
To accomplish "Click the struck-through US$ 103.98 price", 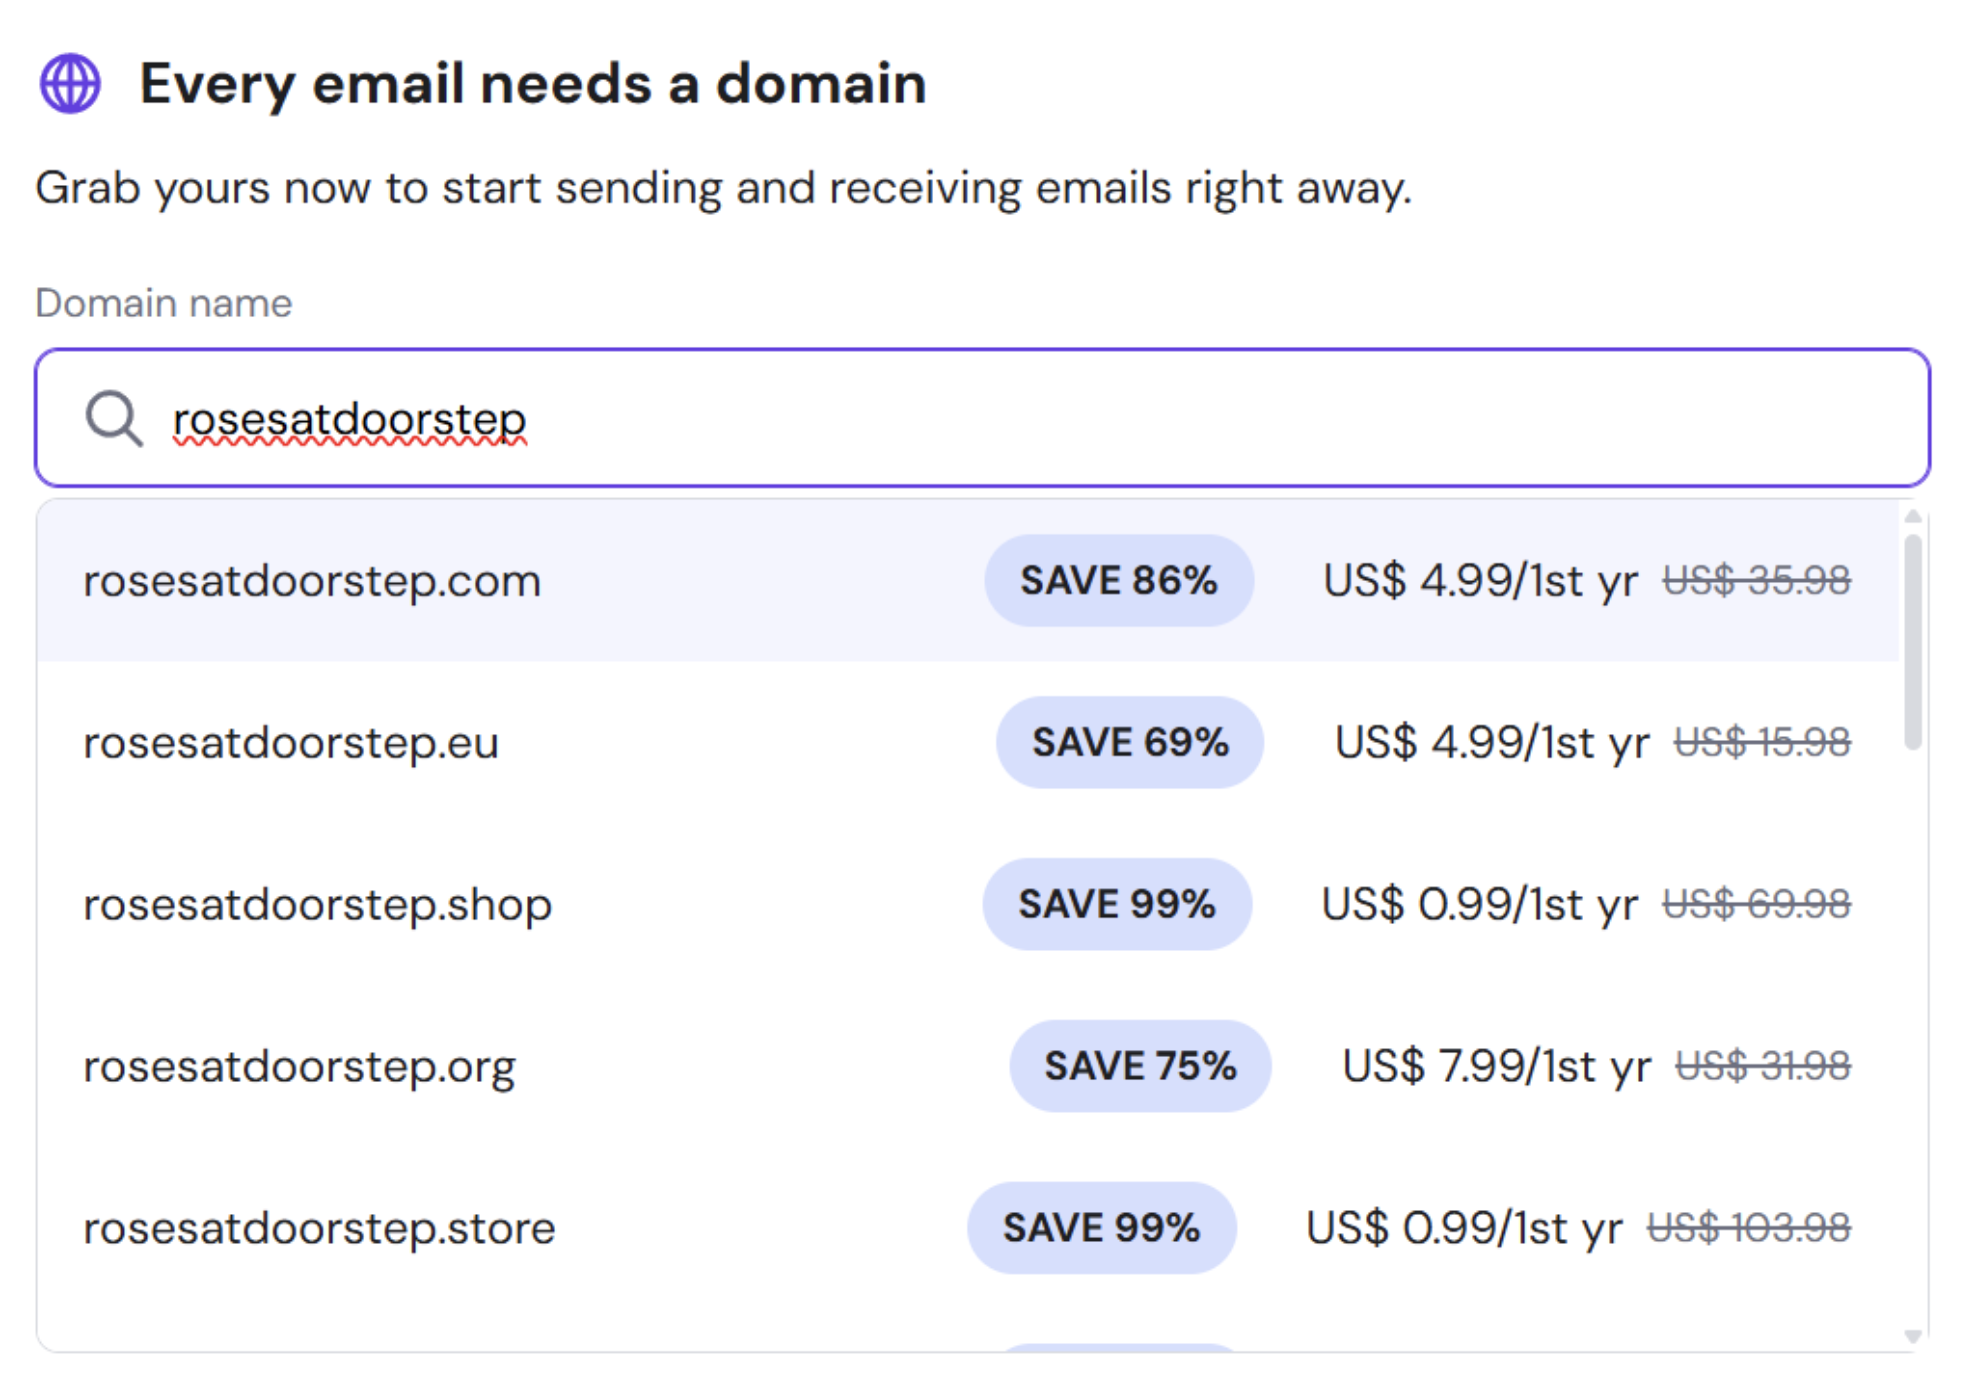I will [x=1749, y=1229].
